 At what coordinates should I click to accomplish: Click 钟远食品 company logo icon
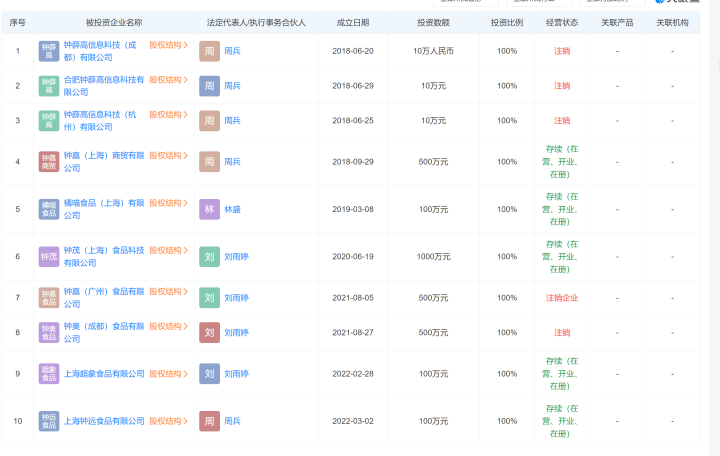coord(49,421)
